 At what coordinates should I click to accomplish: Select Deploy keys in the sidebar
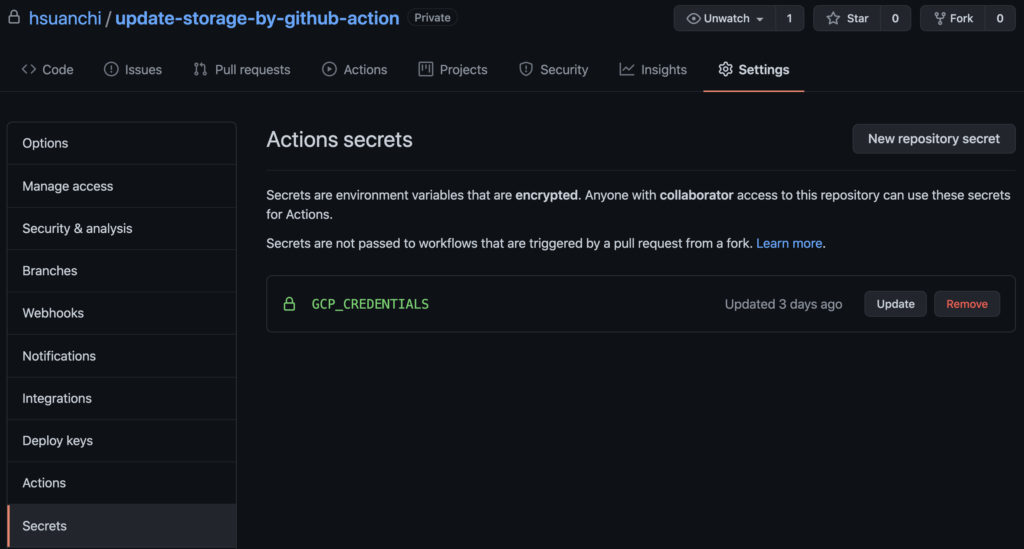pyautogui.click(x=121, y=441)
